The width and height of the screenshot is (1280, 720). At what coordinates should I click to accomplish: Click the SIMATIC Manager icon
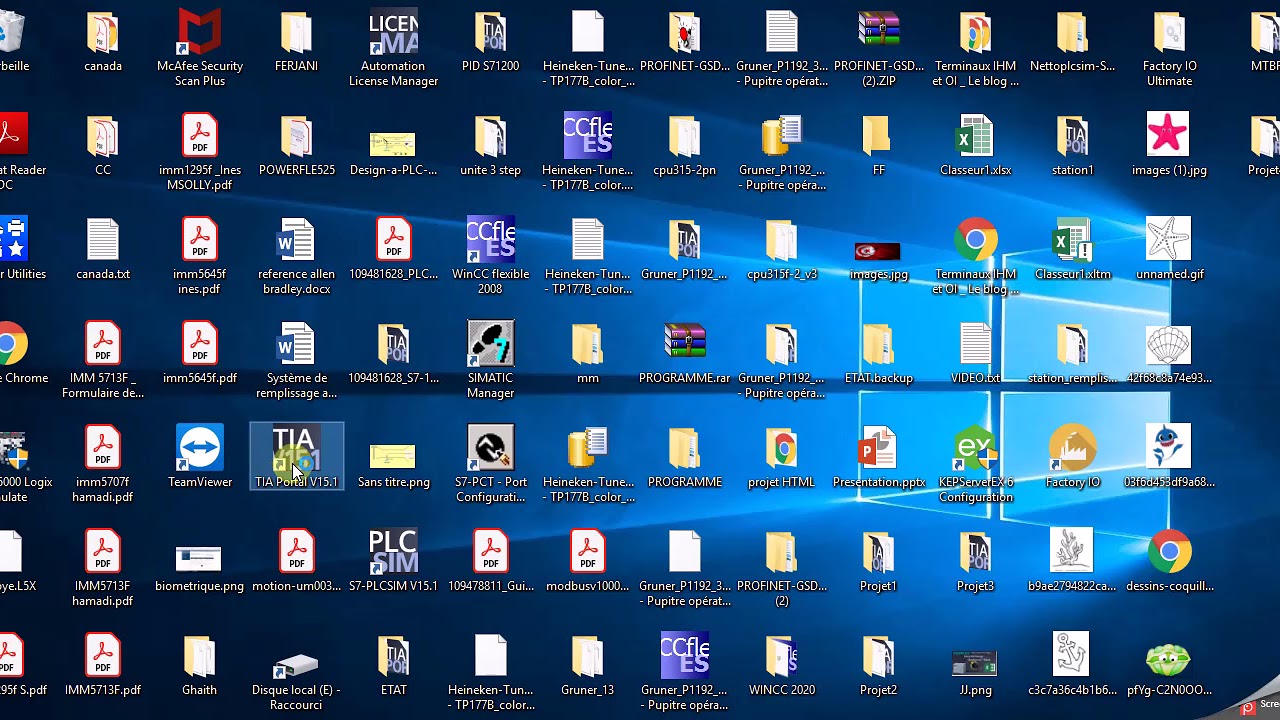click(490, 359)
